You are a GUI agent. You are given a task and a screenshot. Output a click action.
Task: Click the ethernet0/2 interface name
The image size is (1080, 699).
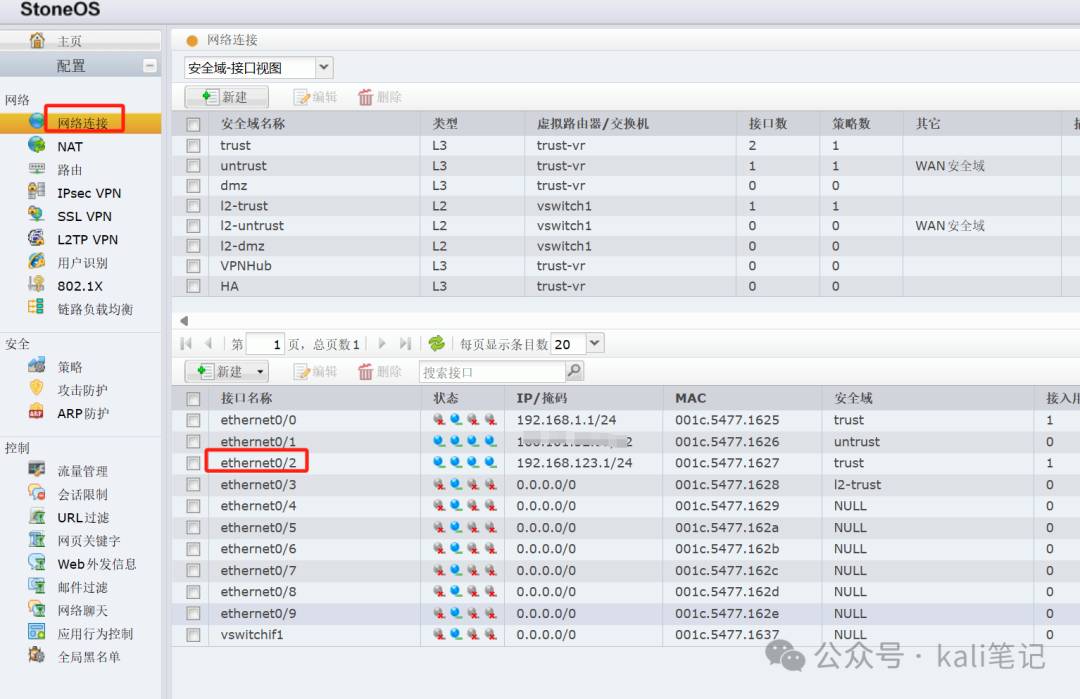click(258, 463)
